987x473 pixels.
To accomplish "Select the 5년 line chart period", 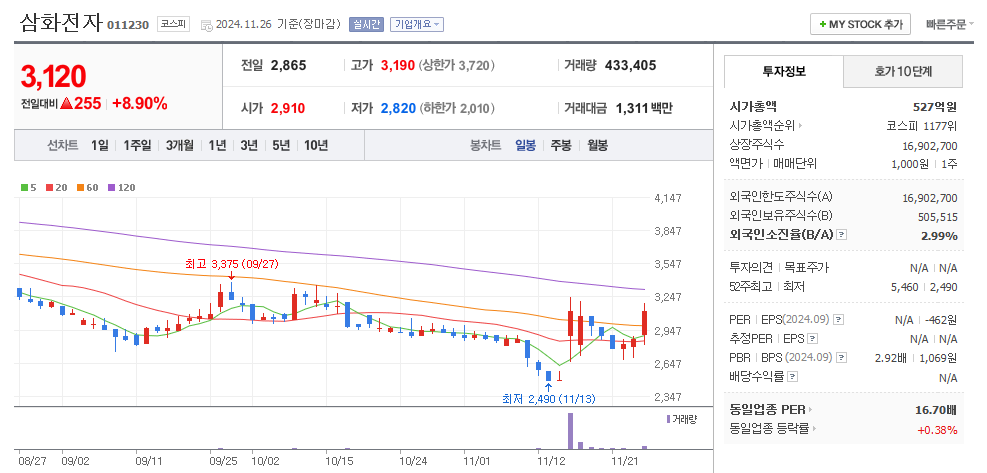I will [x=281, y=145].
